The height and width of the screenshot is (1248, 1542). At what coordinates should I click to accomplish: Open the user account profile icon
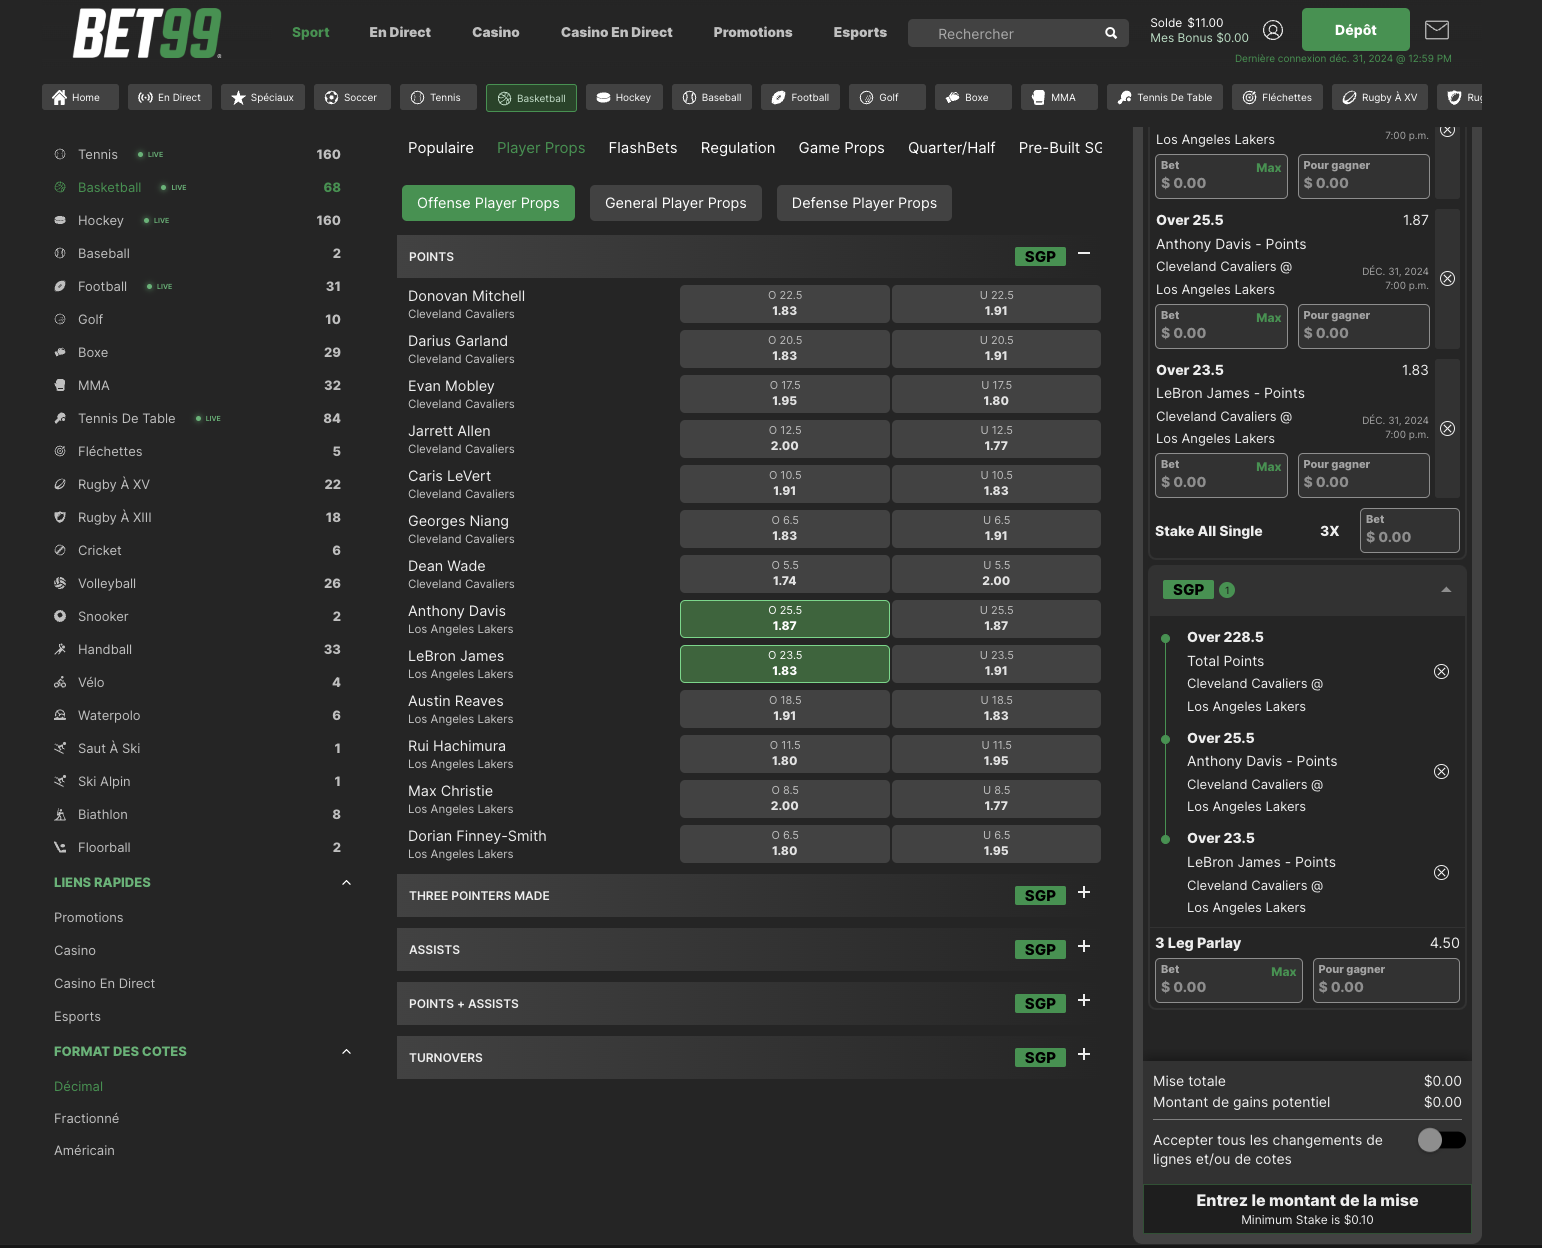[x=1273, y=30]
